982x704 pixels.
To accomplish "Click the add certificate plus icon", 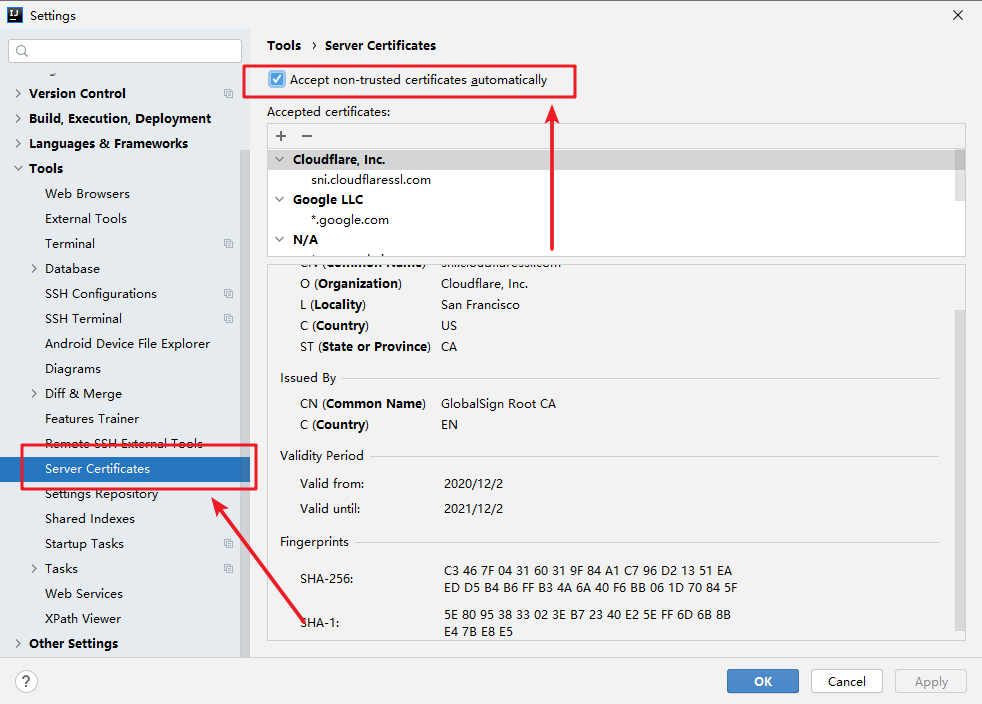I will click(281, 136).
